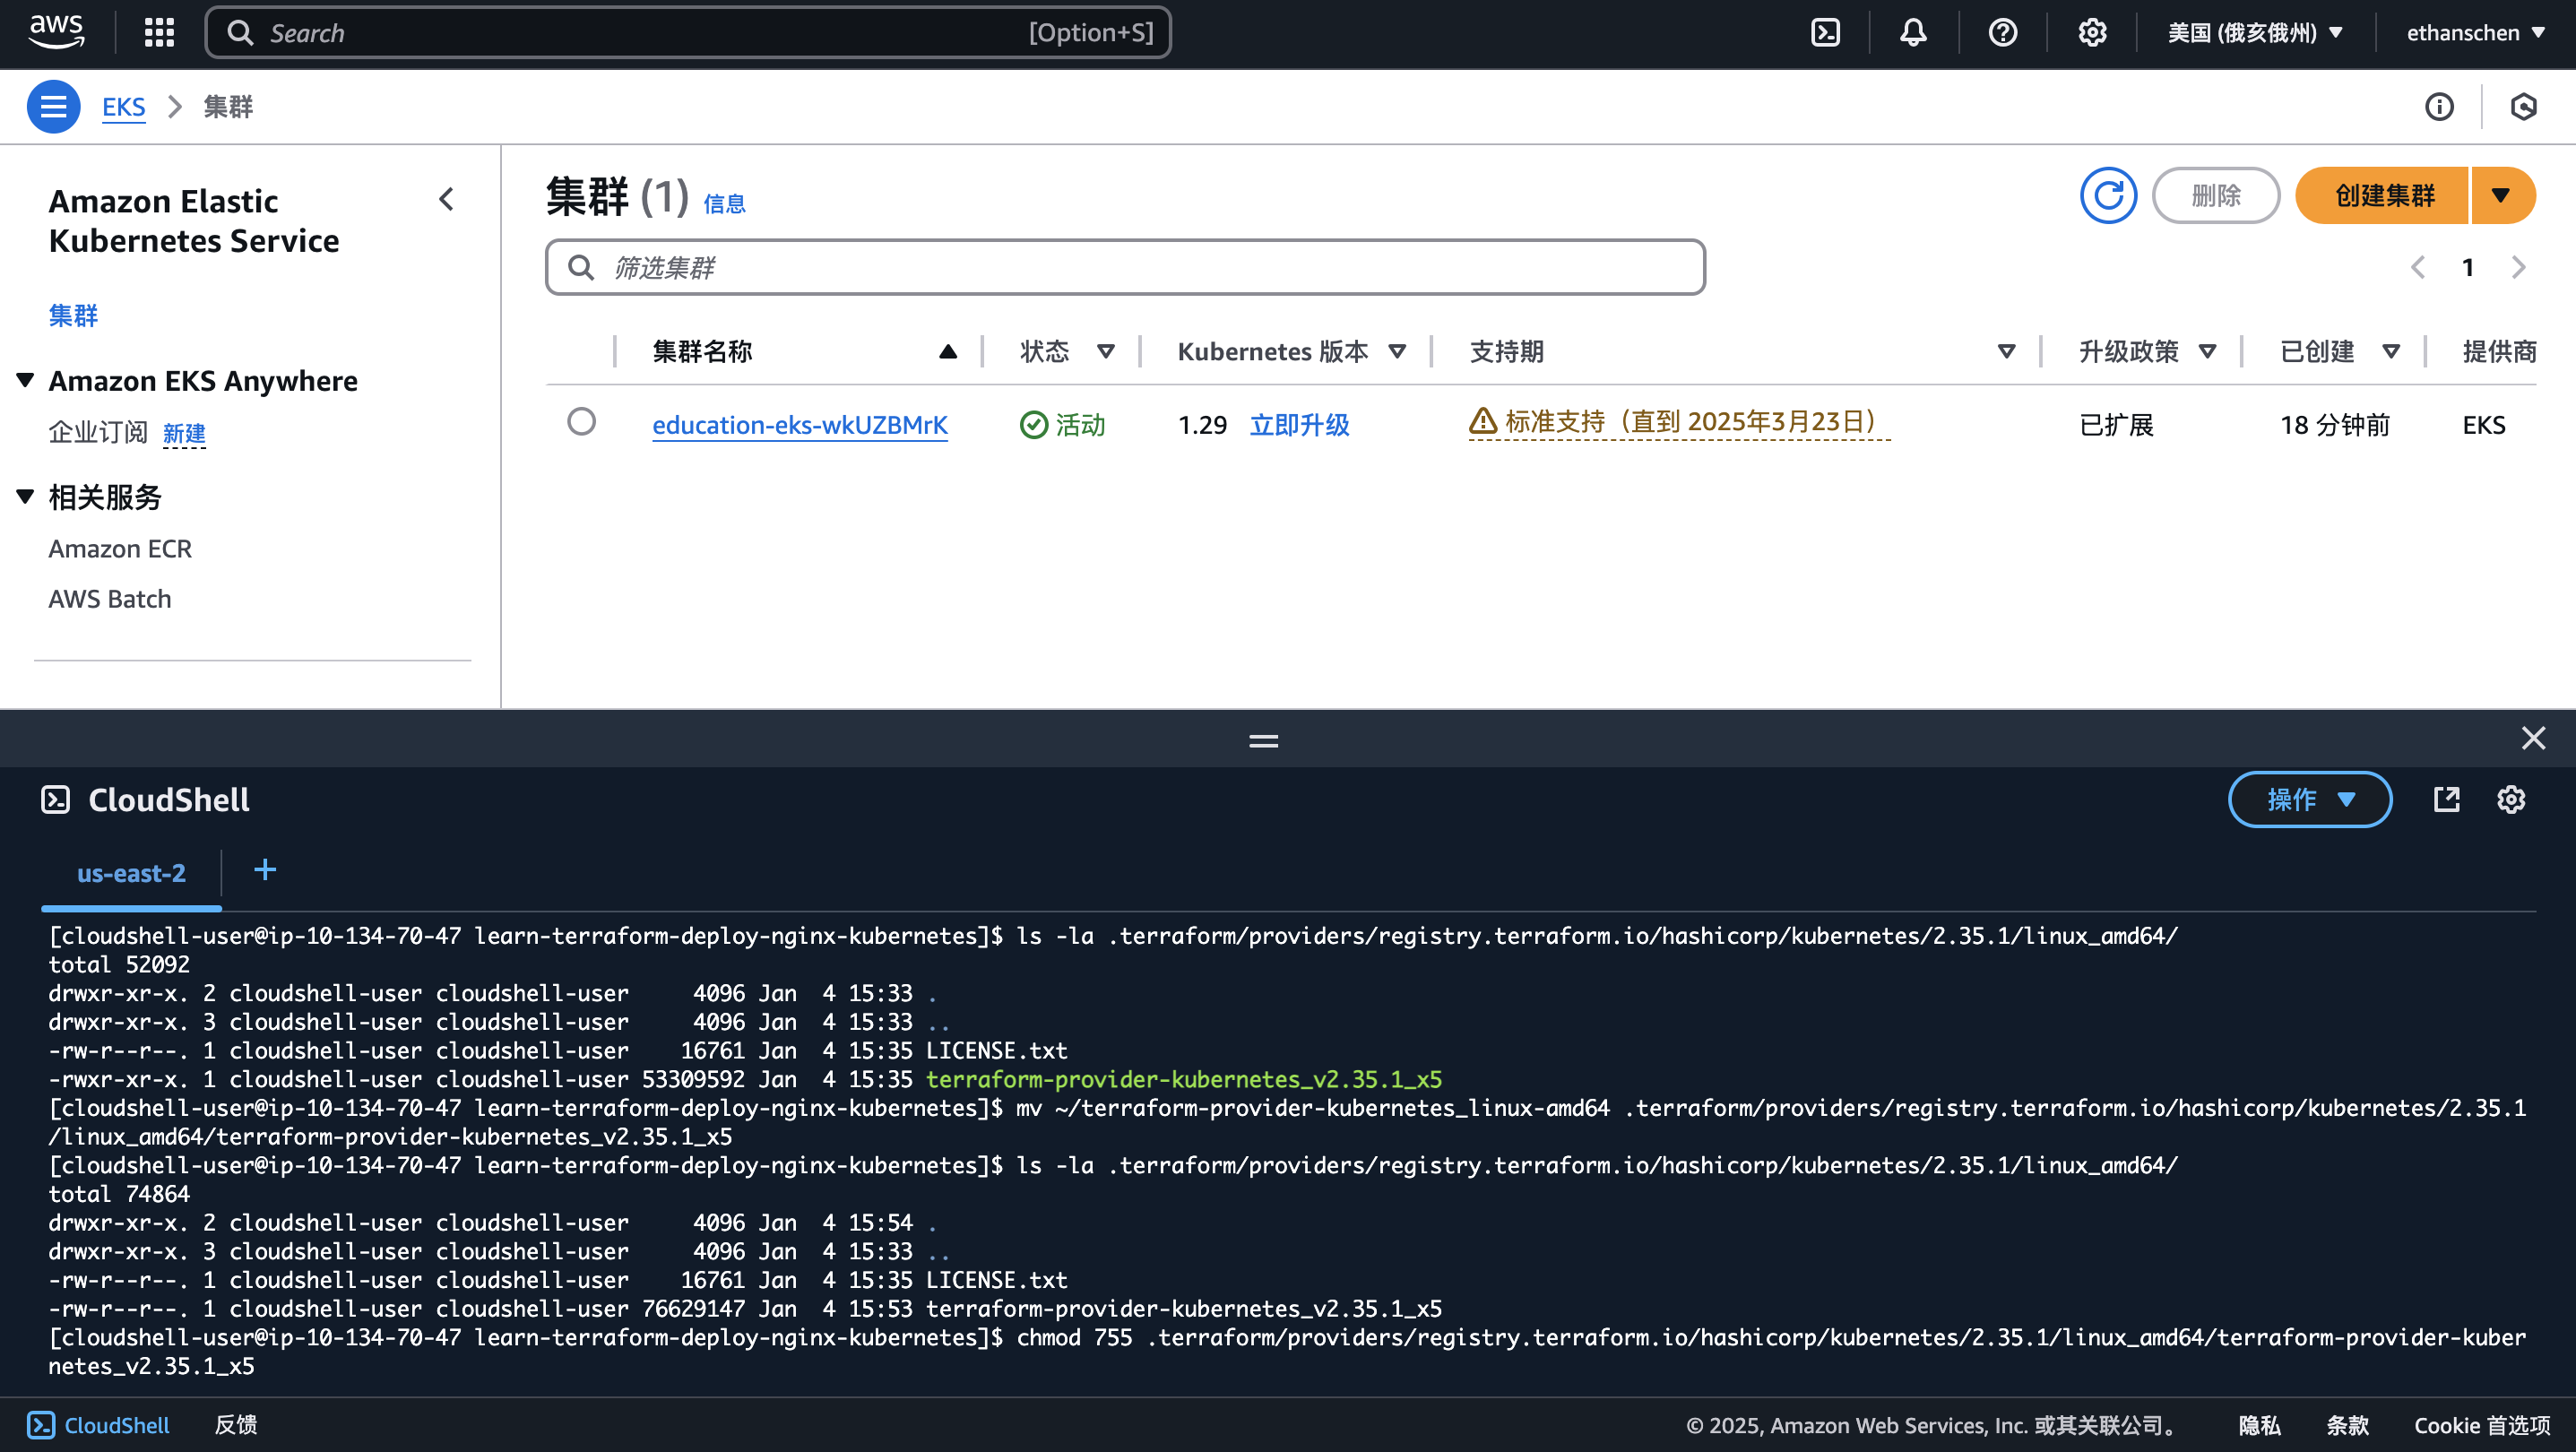
Task: Open the AWS services grid menu
Action: click(159, 33)
